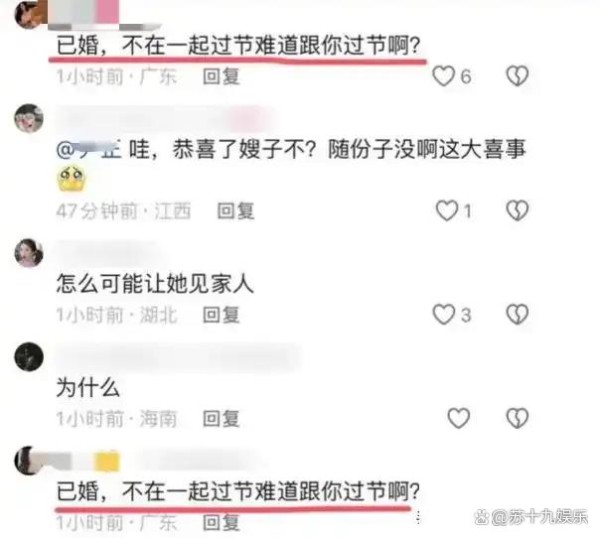
Task: Like the Hubei comment with 3 likes
Action: (x=443, y=314)
